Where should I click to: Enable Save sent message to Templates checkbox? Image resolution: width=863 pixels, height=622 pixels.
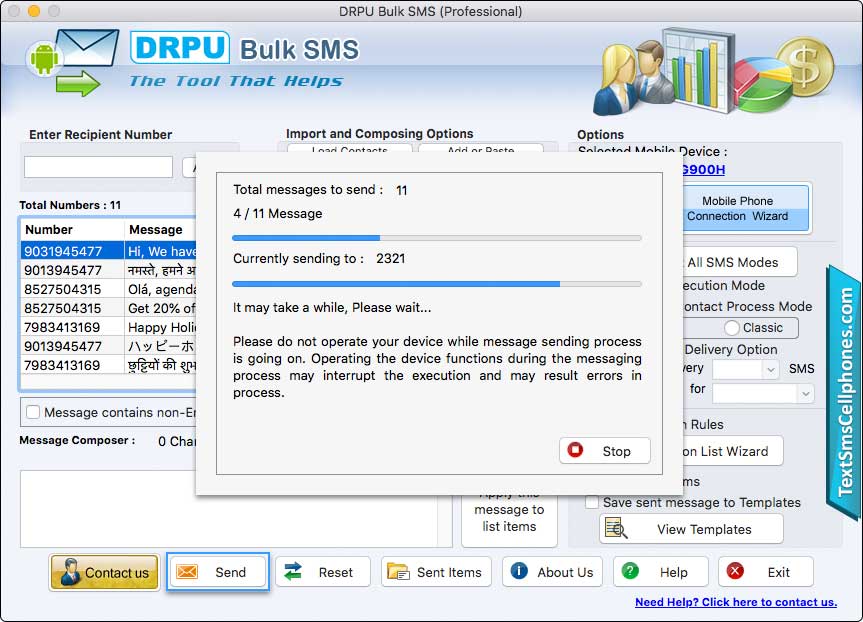[592, 502]
